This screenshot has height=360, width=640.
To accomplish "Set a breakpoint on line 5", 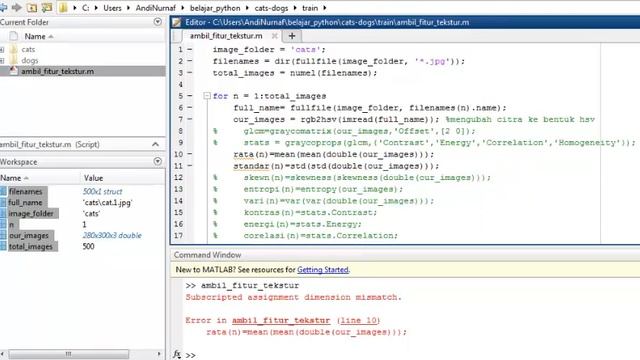I will coord(190,96).
